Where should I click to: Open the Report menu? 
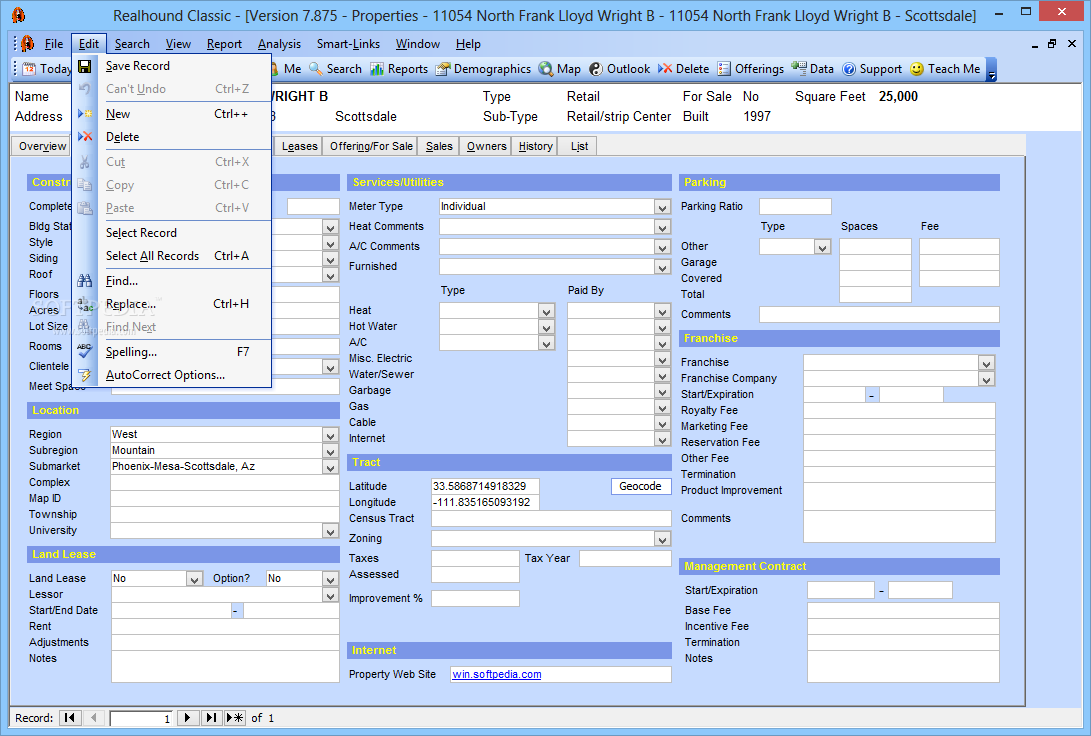(224, 44)
